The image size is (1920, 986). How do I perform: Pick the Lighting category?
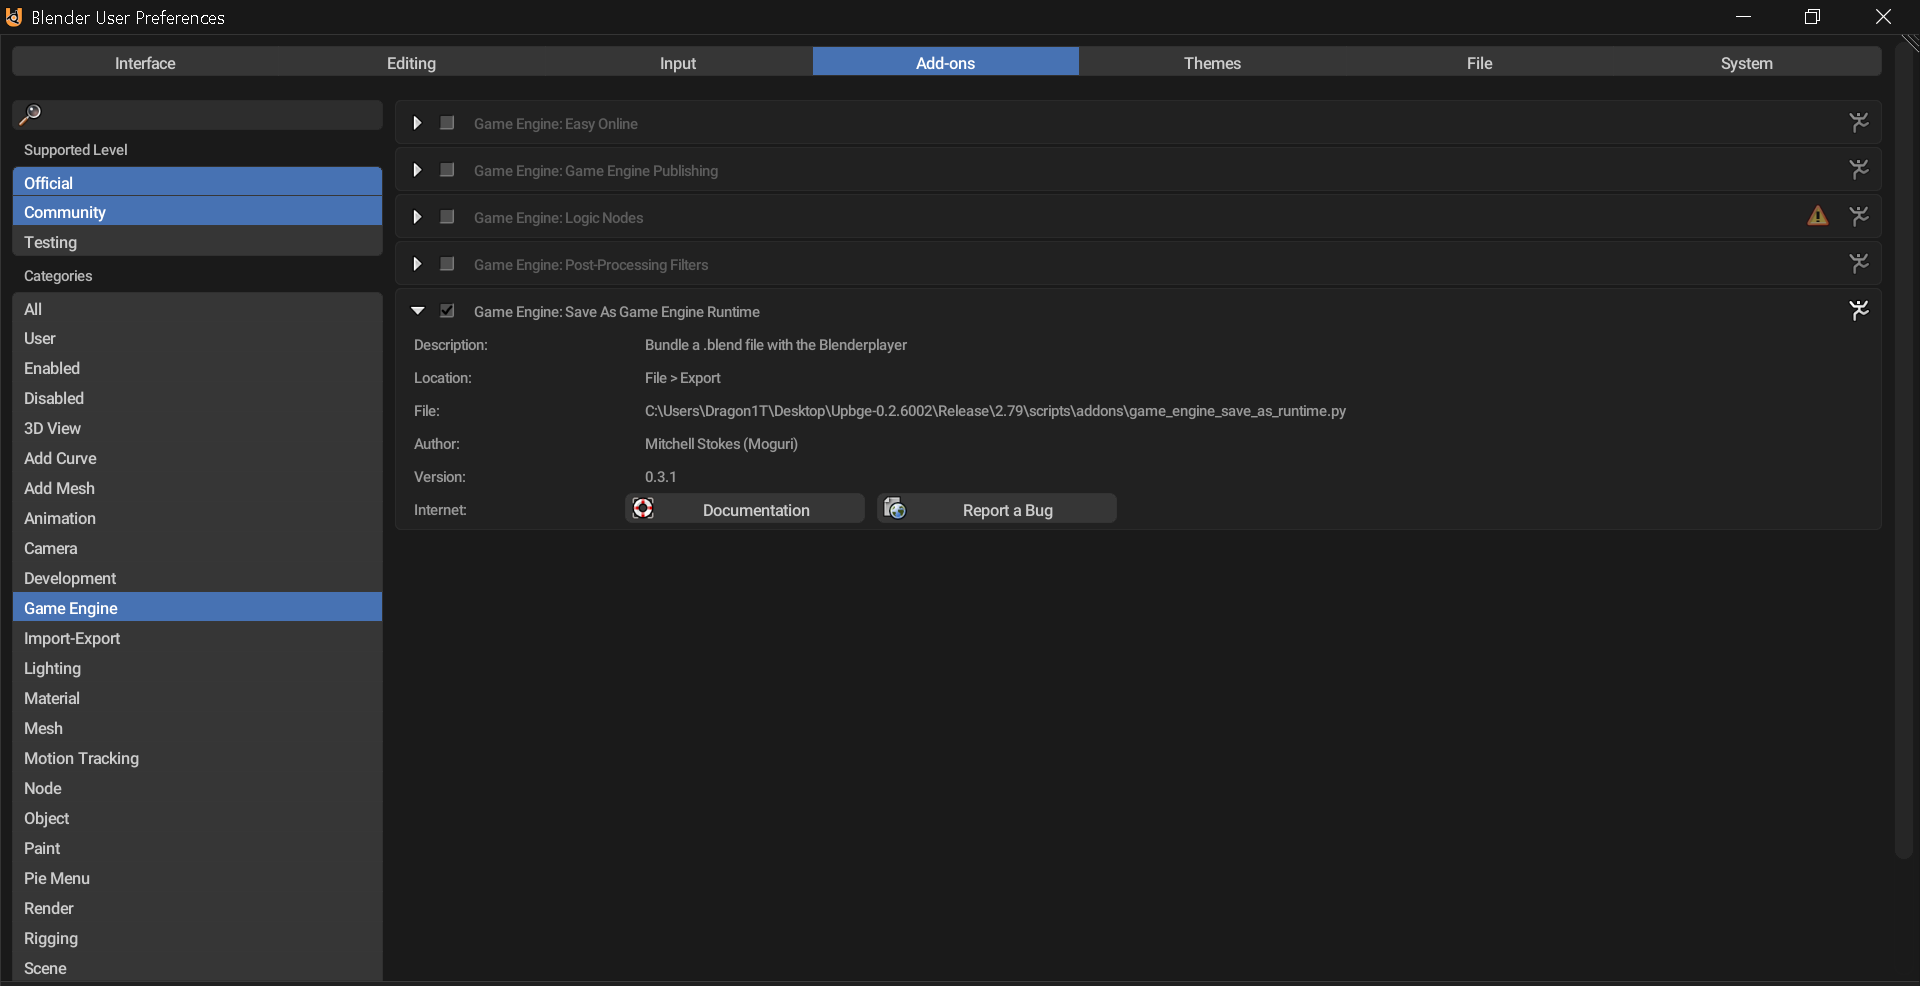(197, 668)
